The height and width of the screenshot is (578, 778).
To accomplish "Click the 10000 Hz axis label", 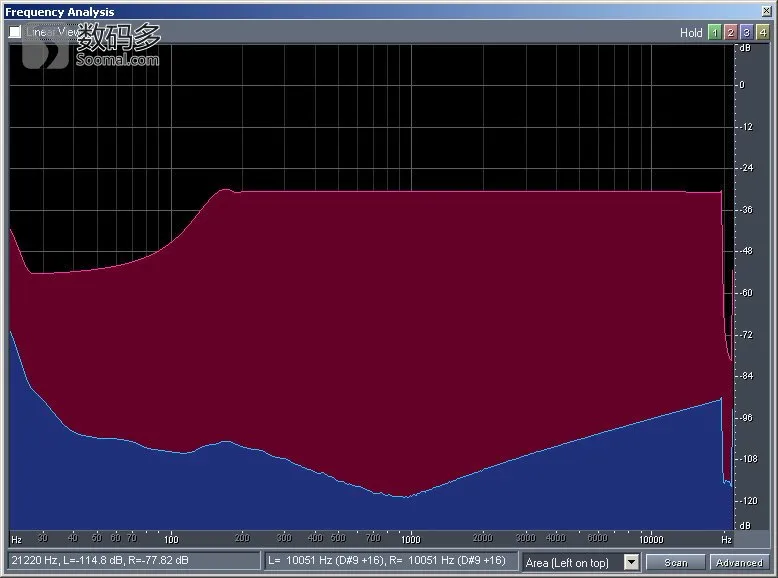I will click(x=650, y=539).
